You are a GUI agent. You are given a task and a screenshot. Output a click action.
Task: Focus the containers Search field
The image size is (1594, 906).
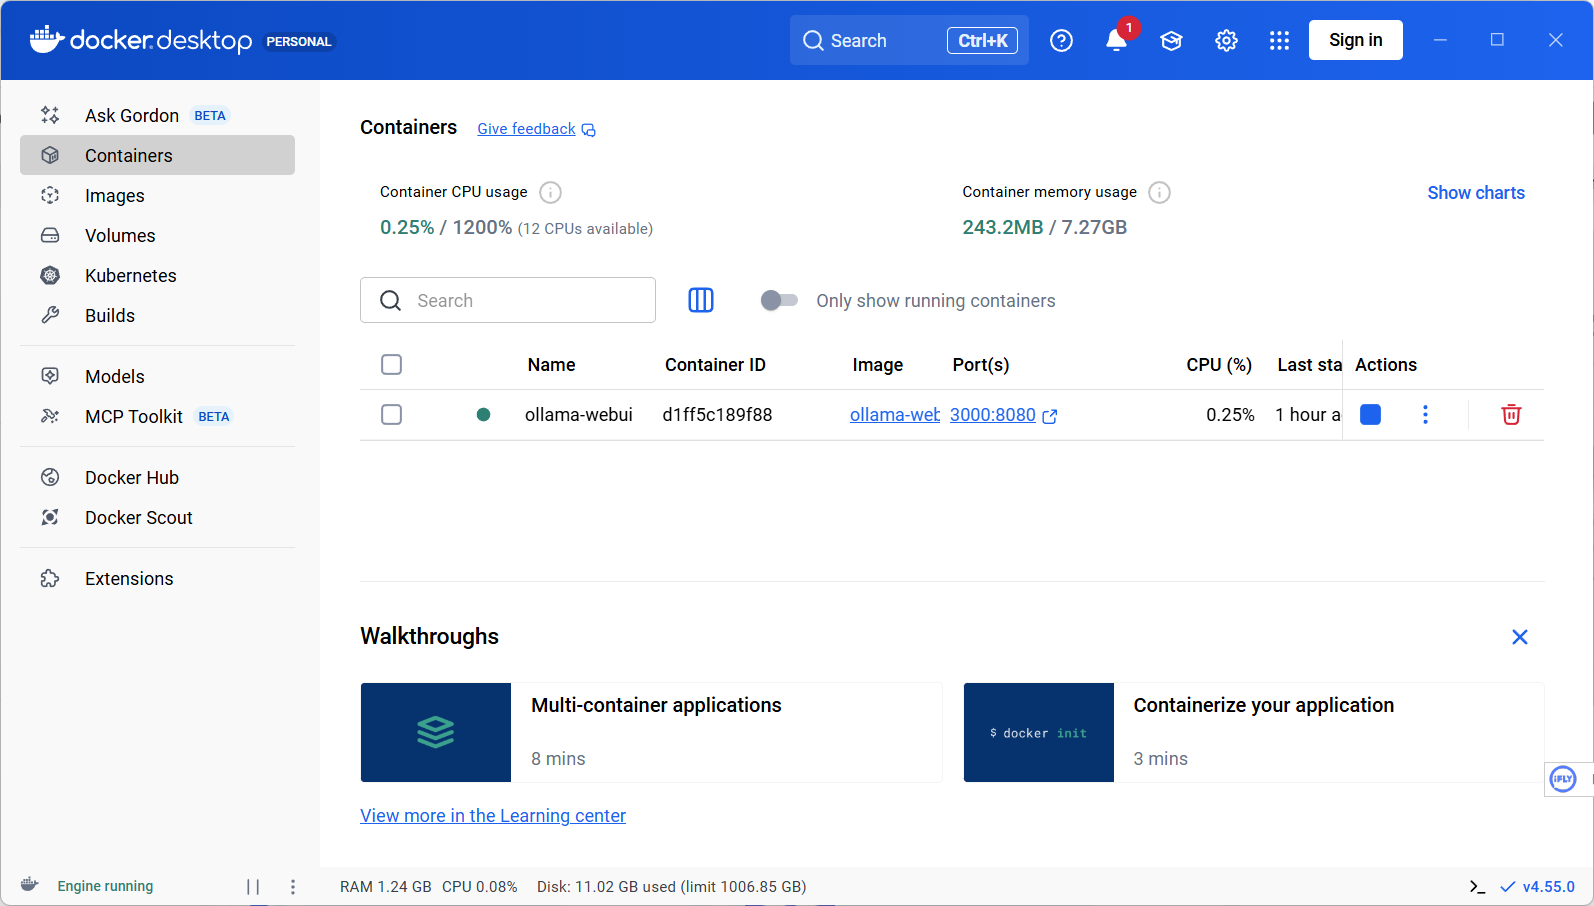tap(508, 300)
